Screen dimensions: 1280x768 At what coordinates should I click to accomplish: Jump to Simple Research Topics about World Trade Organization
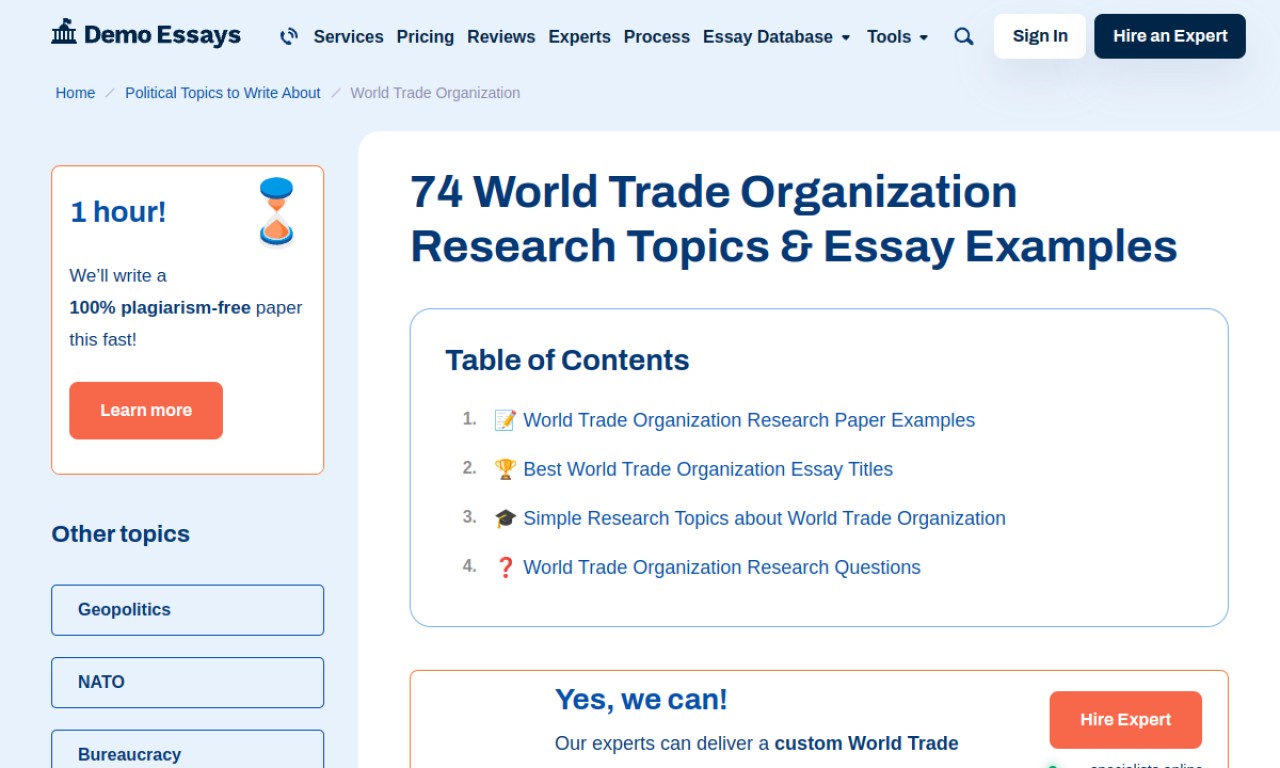[764, 518]
